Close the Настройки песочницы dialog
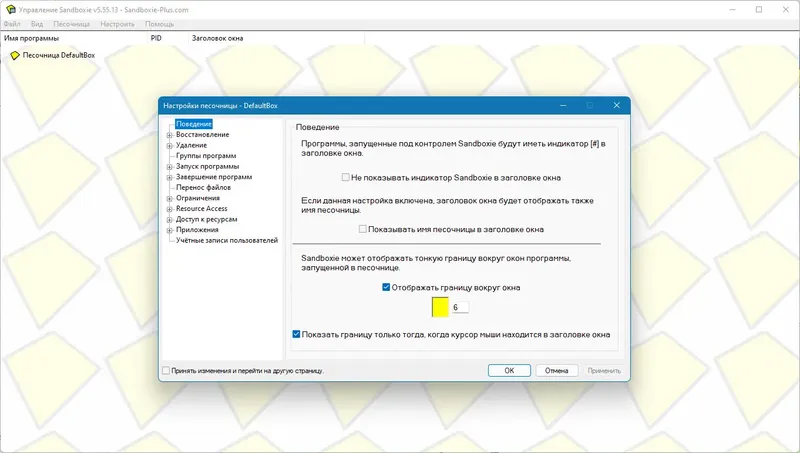 616,105
